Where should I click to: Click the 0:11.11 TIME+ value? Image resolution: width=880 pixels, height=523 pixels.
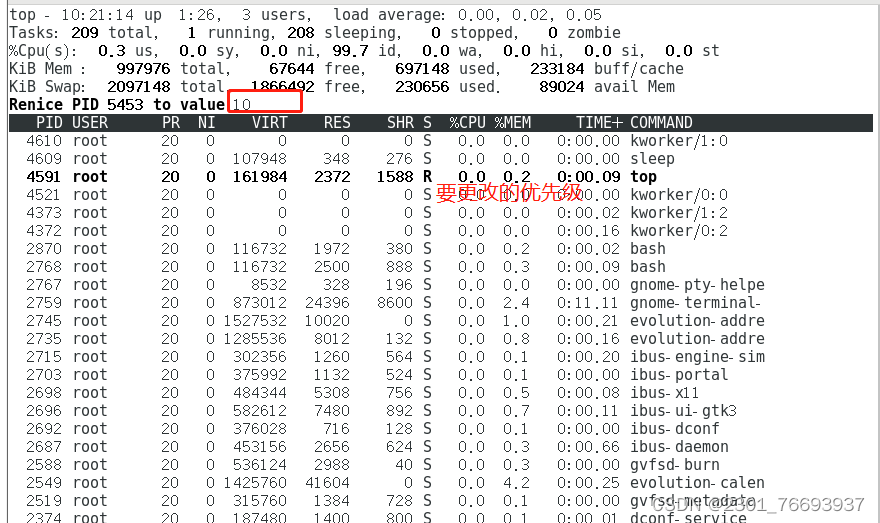click(588, 302)
